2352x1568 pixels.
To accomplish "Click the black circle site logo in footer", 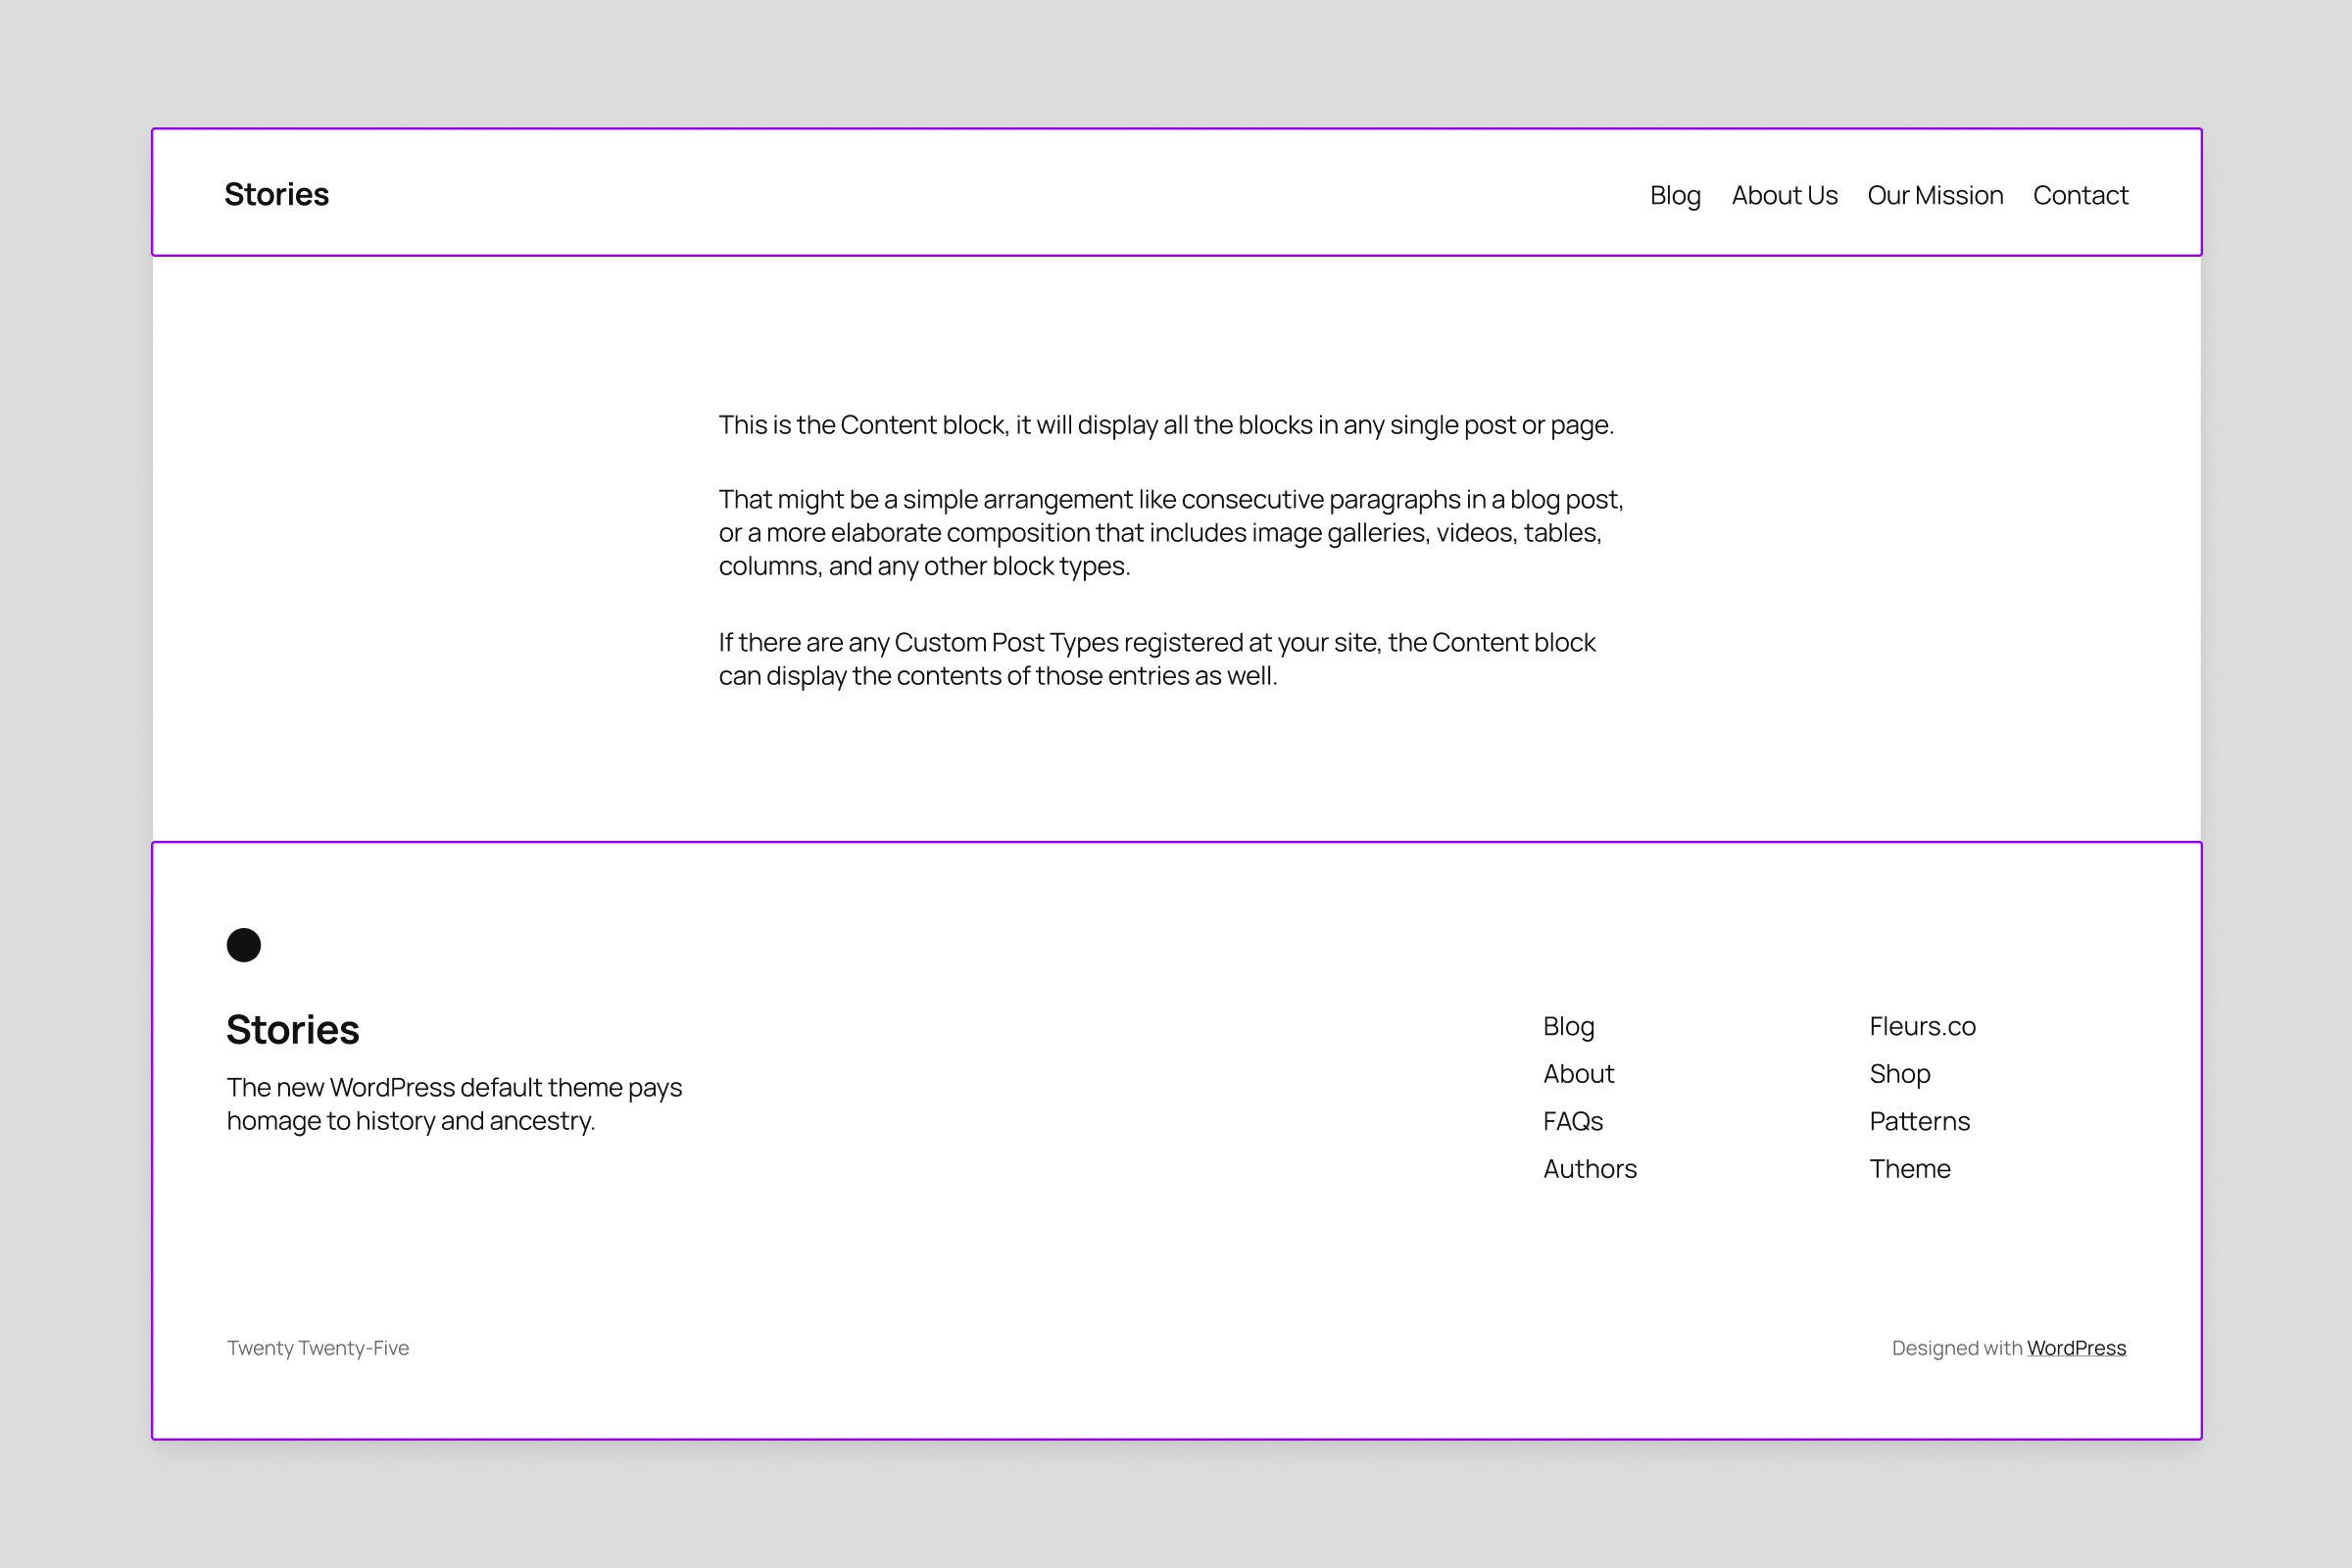I will (244, 945).
